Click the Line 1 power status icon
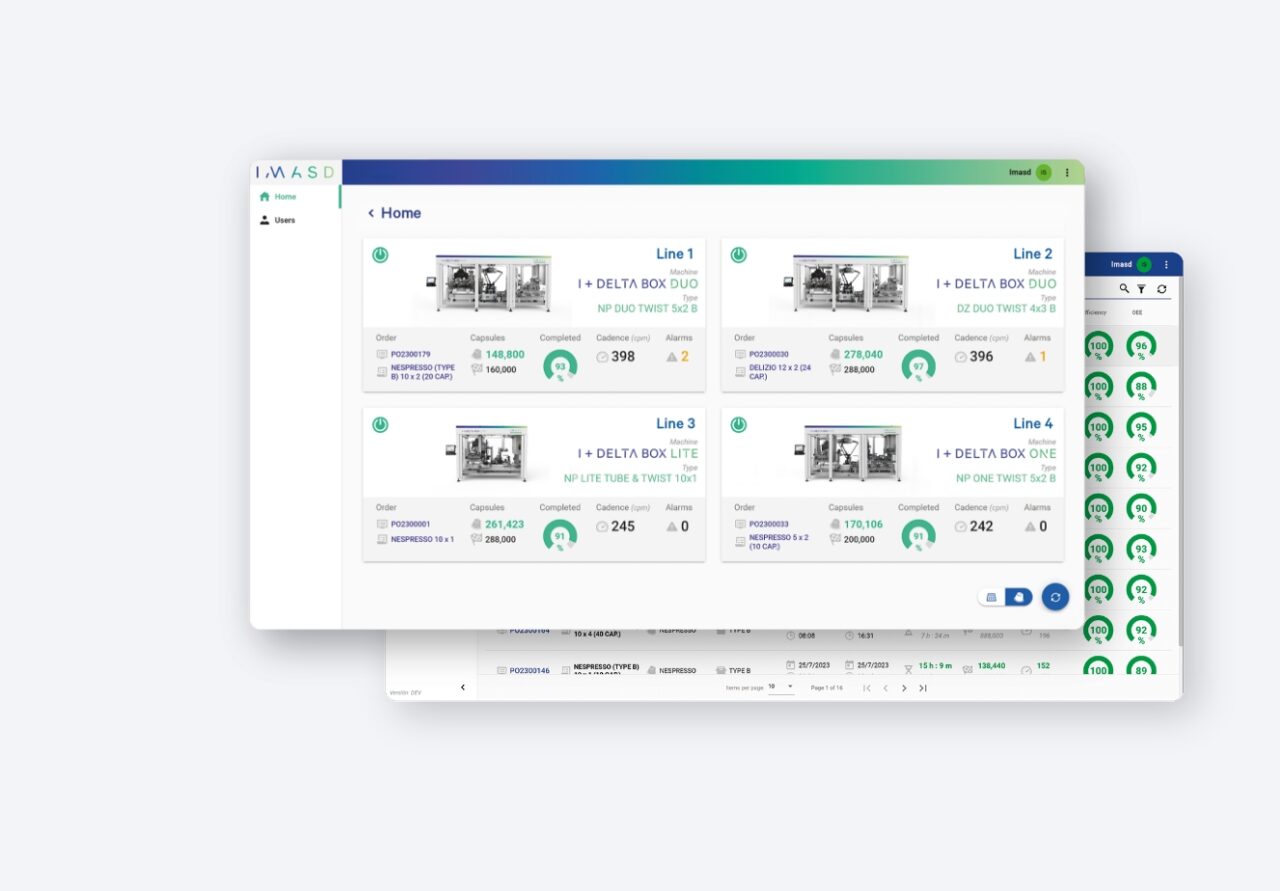 [x=380, y=255]
